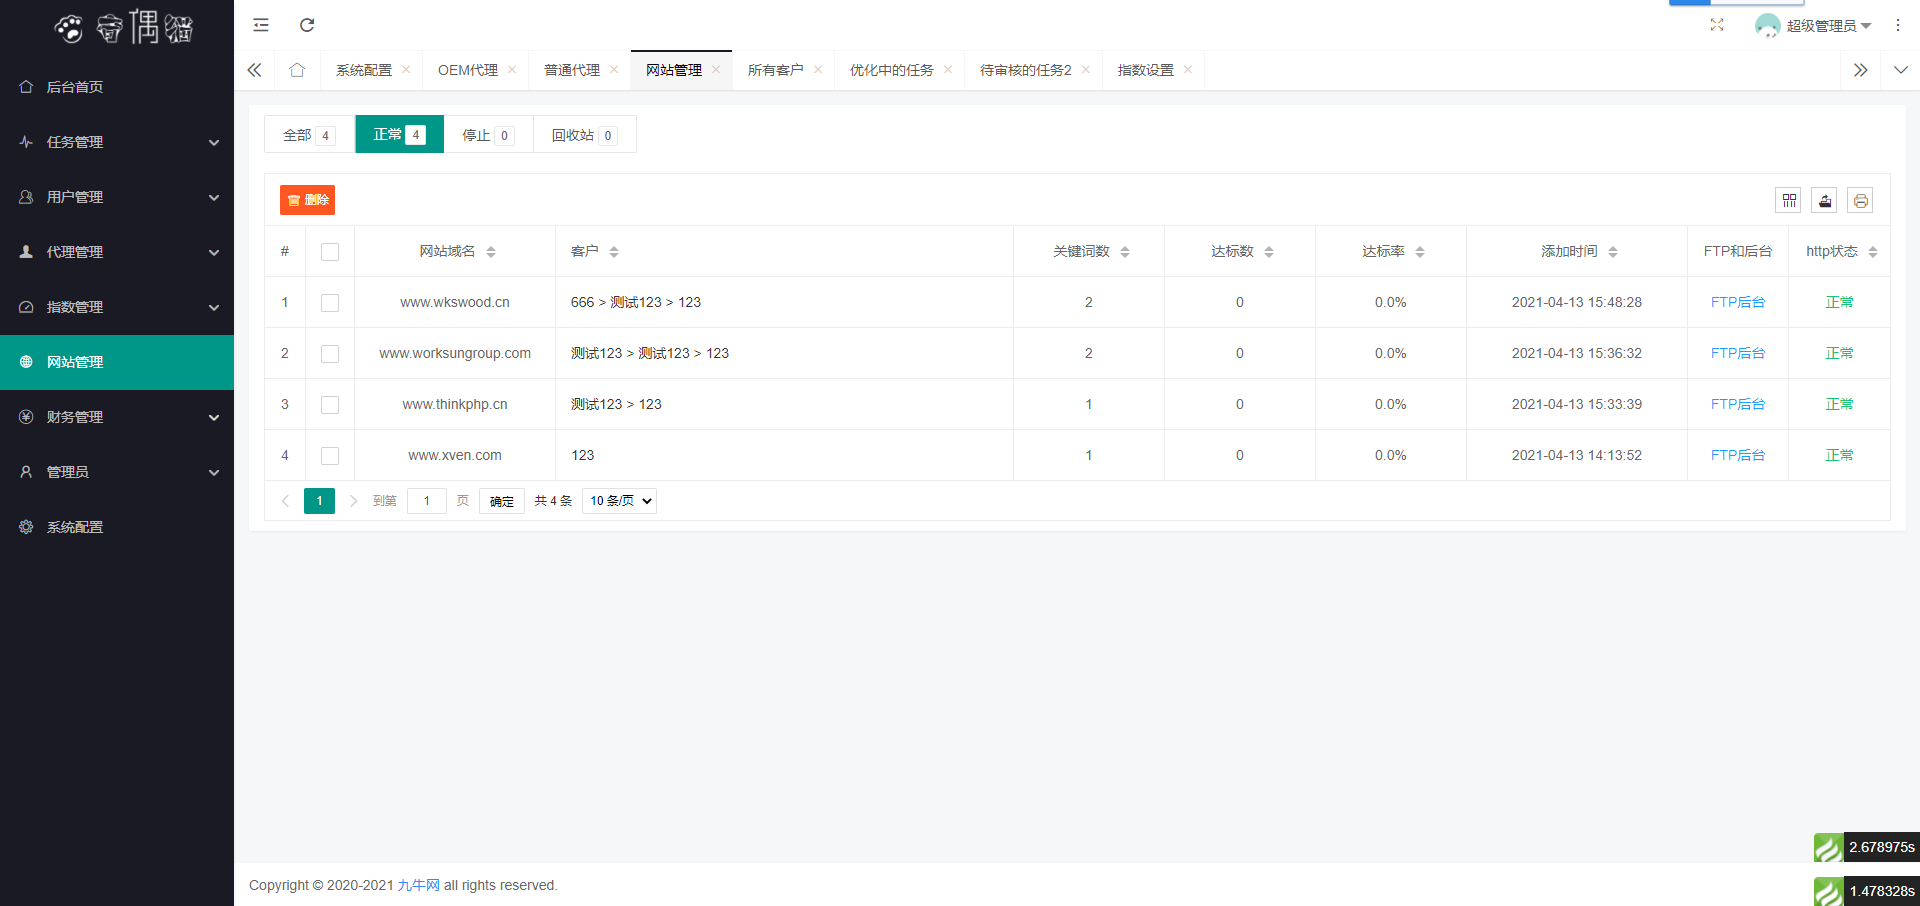Open the 10 条/页 page size dropdown
The image size is (1920, 906).
(x=619, y=501)
